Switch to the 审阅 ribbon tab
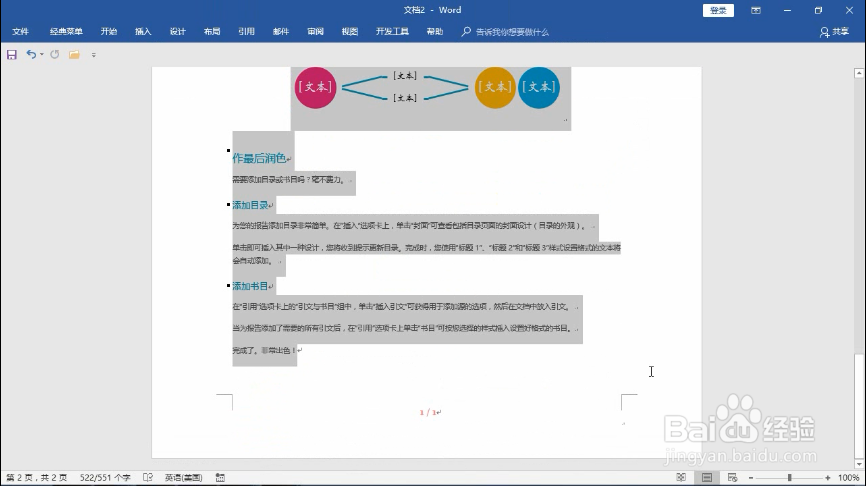Screen dimensions: 866x486 [315, 31]
